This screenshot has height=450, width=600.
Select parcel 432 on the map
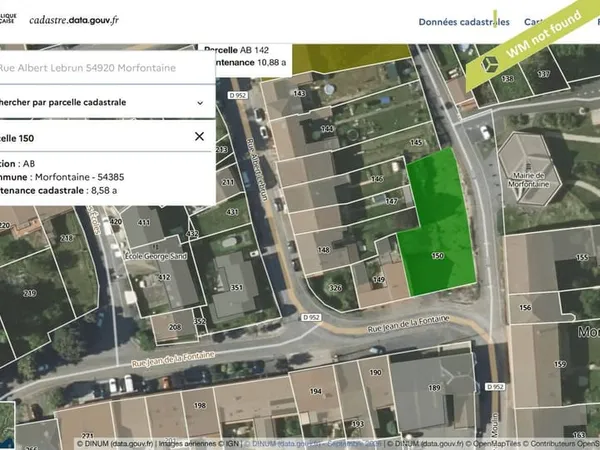(192, 233)
